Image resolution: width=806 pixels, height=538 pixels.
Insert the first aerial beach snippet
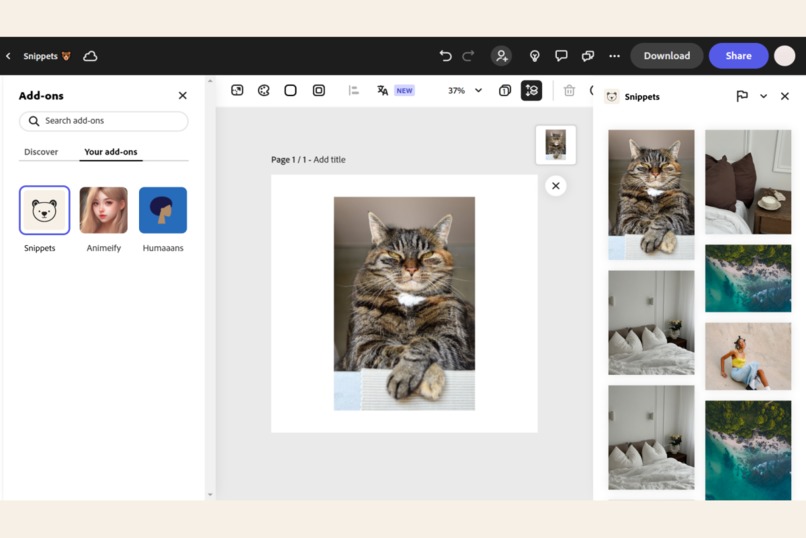(x=748, y=278)
